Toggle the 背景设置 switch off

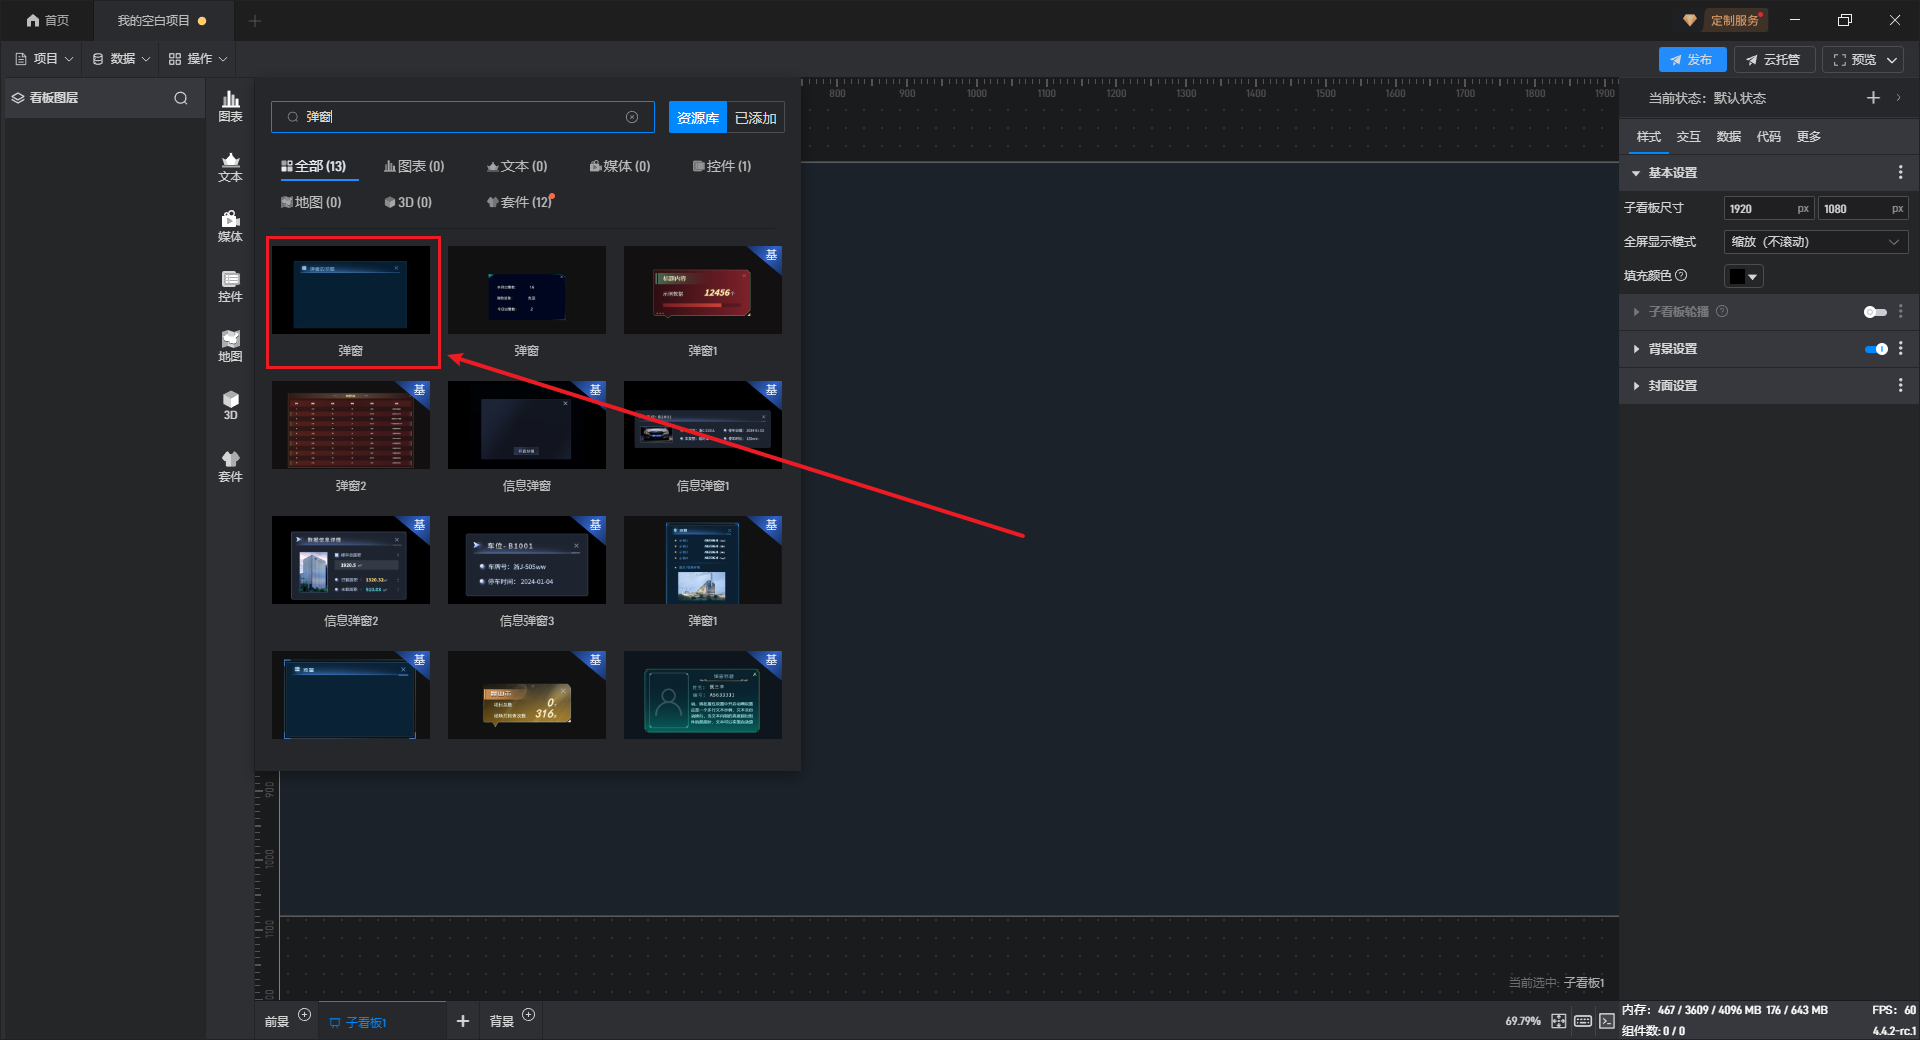(1875, 349)
